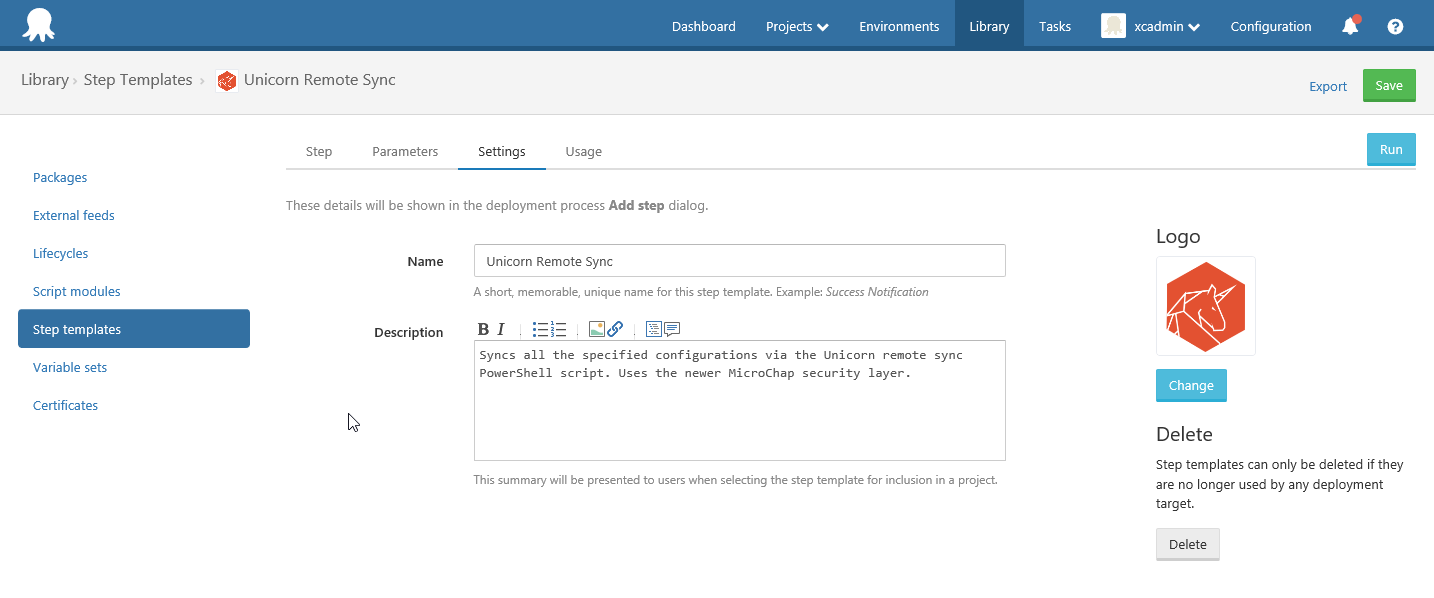Click the Unicorn icon in the breadcrumb

[226, 81]
